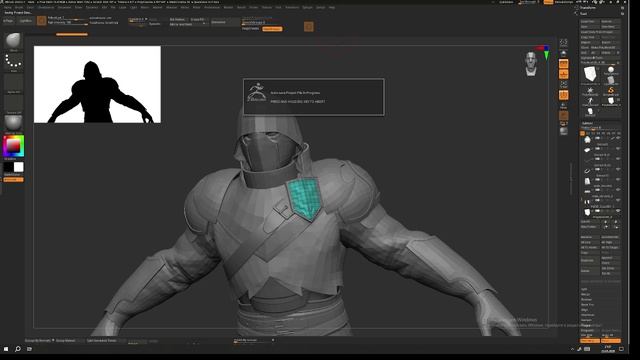Pick a hue in the color picker square

13,146
